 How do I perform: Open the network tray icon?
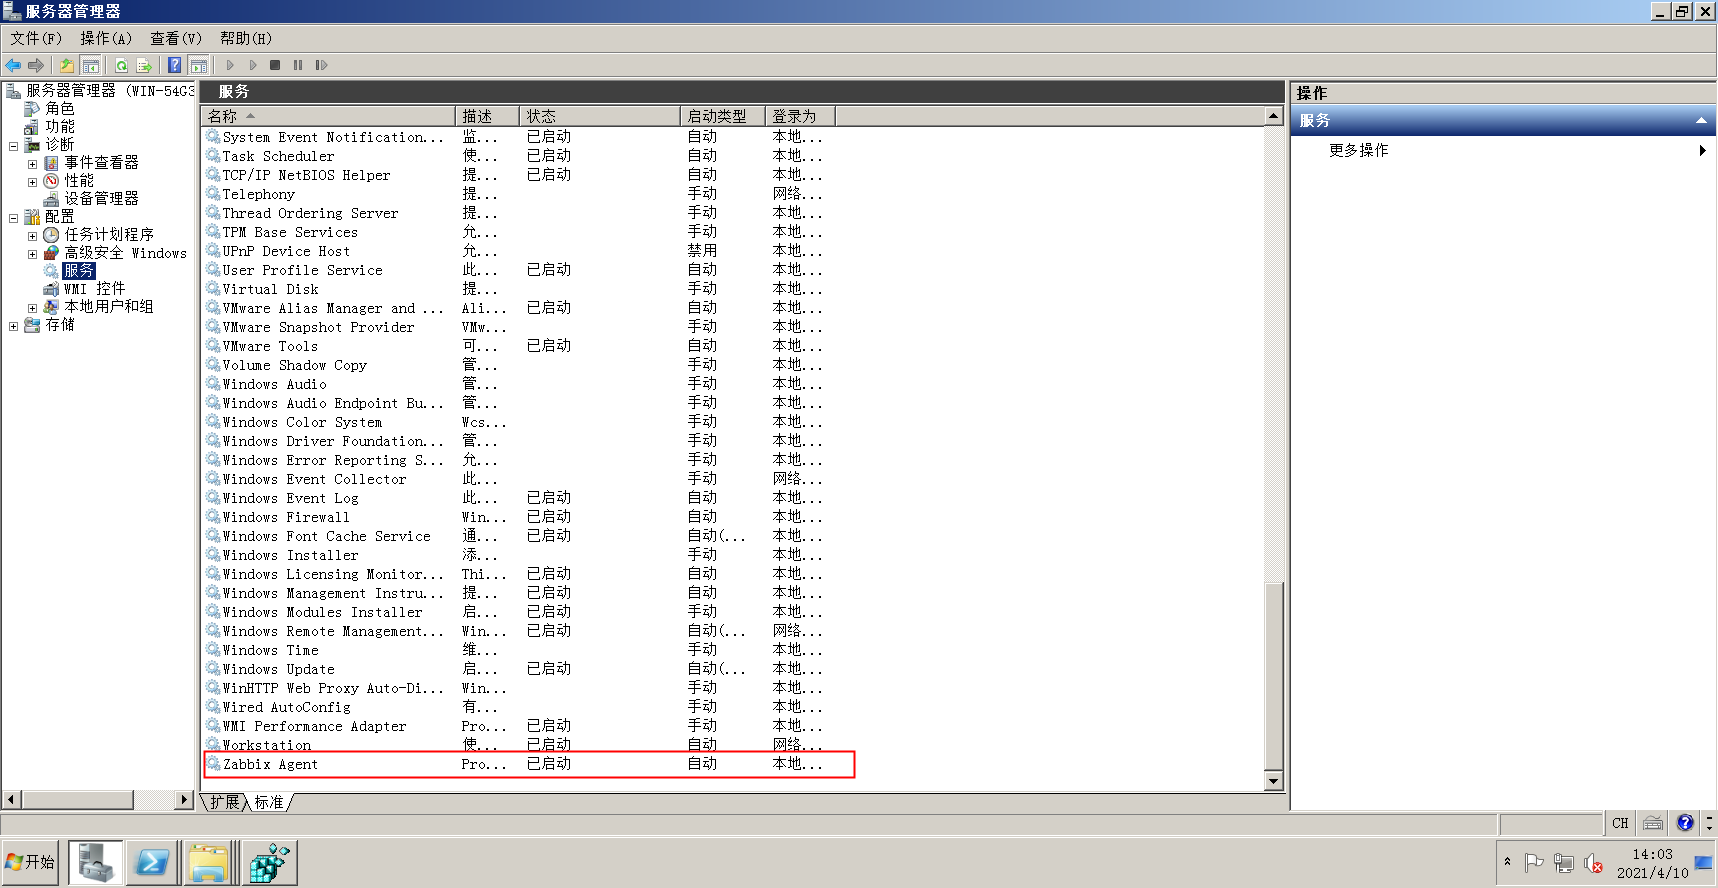pos(1564,862)
